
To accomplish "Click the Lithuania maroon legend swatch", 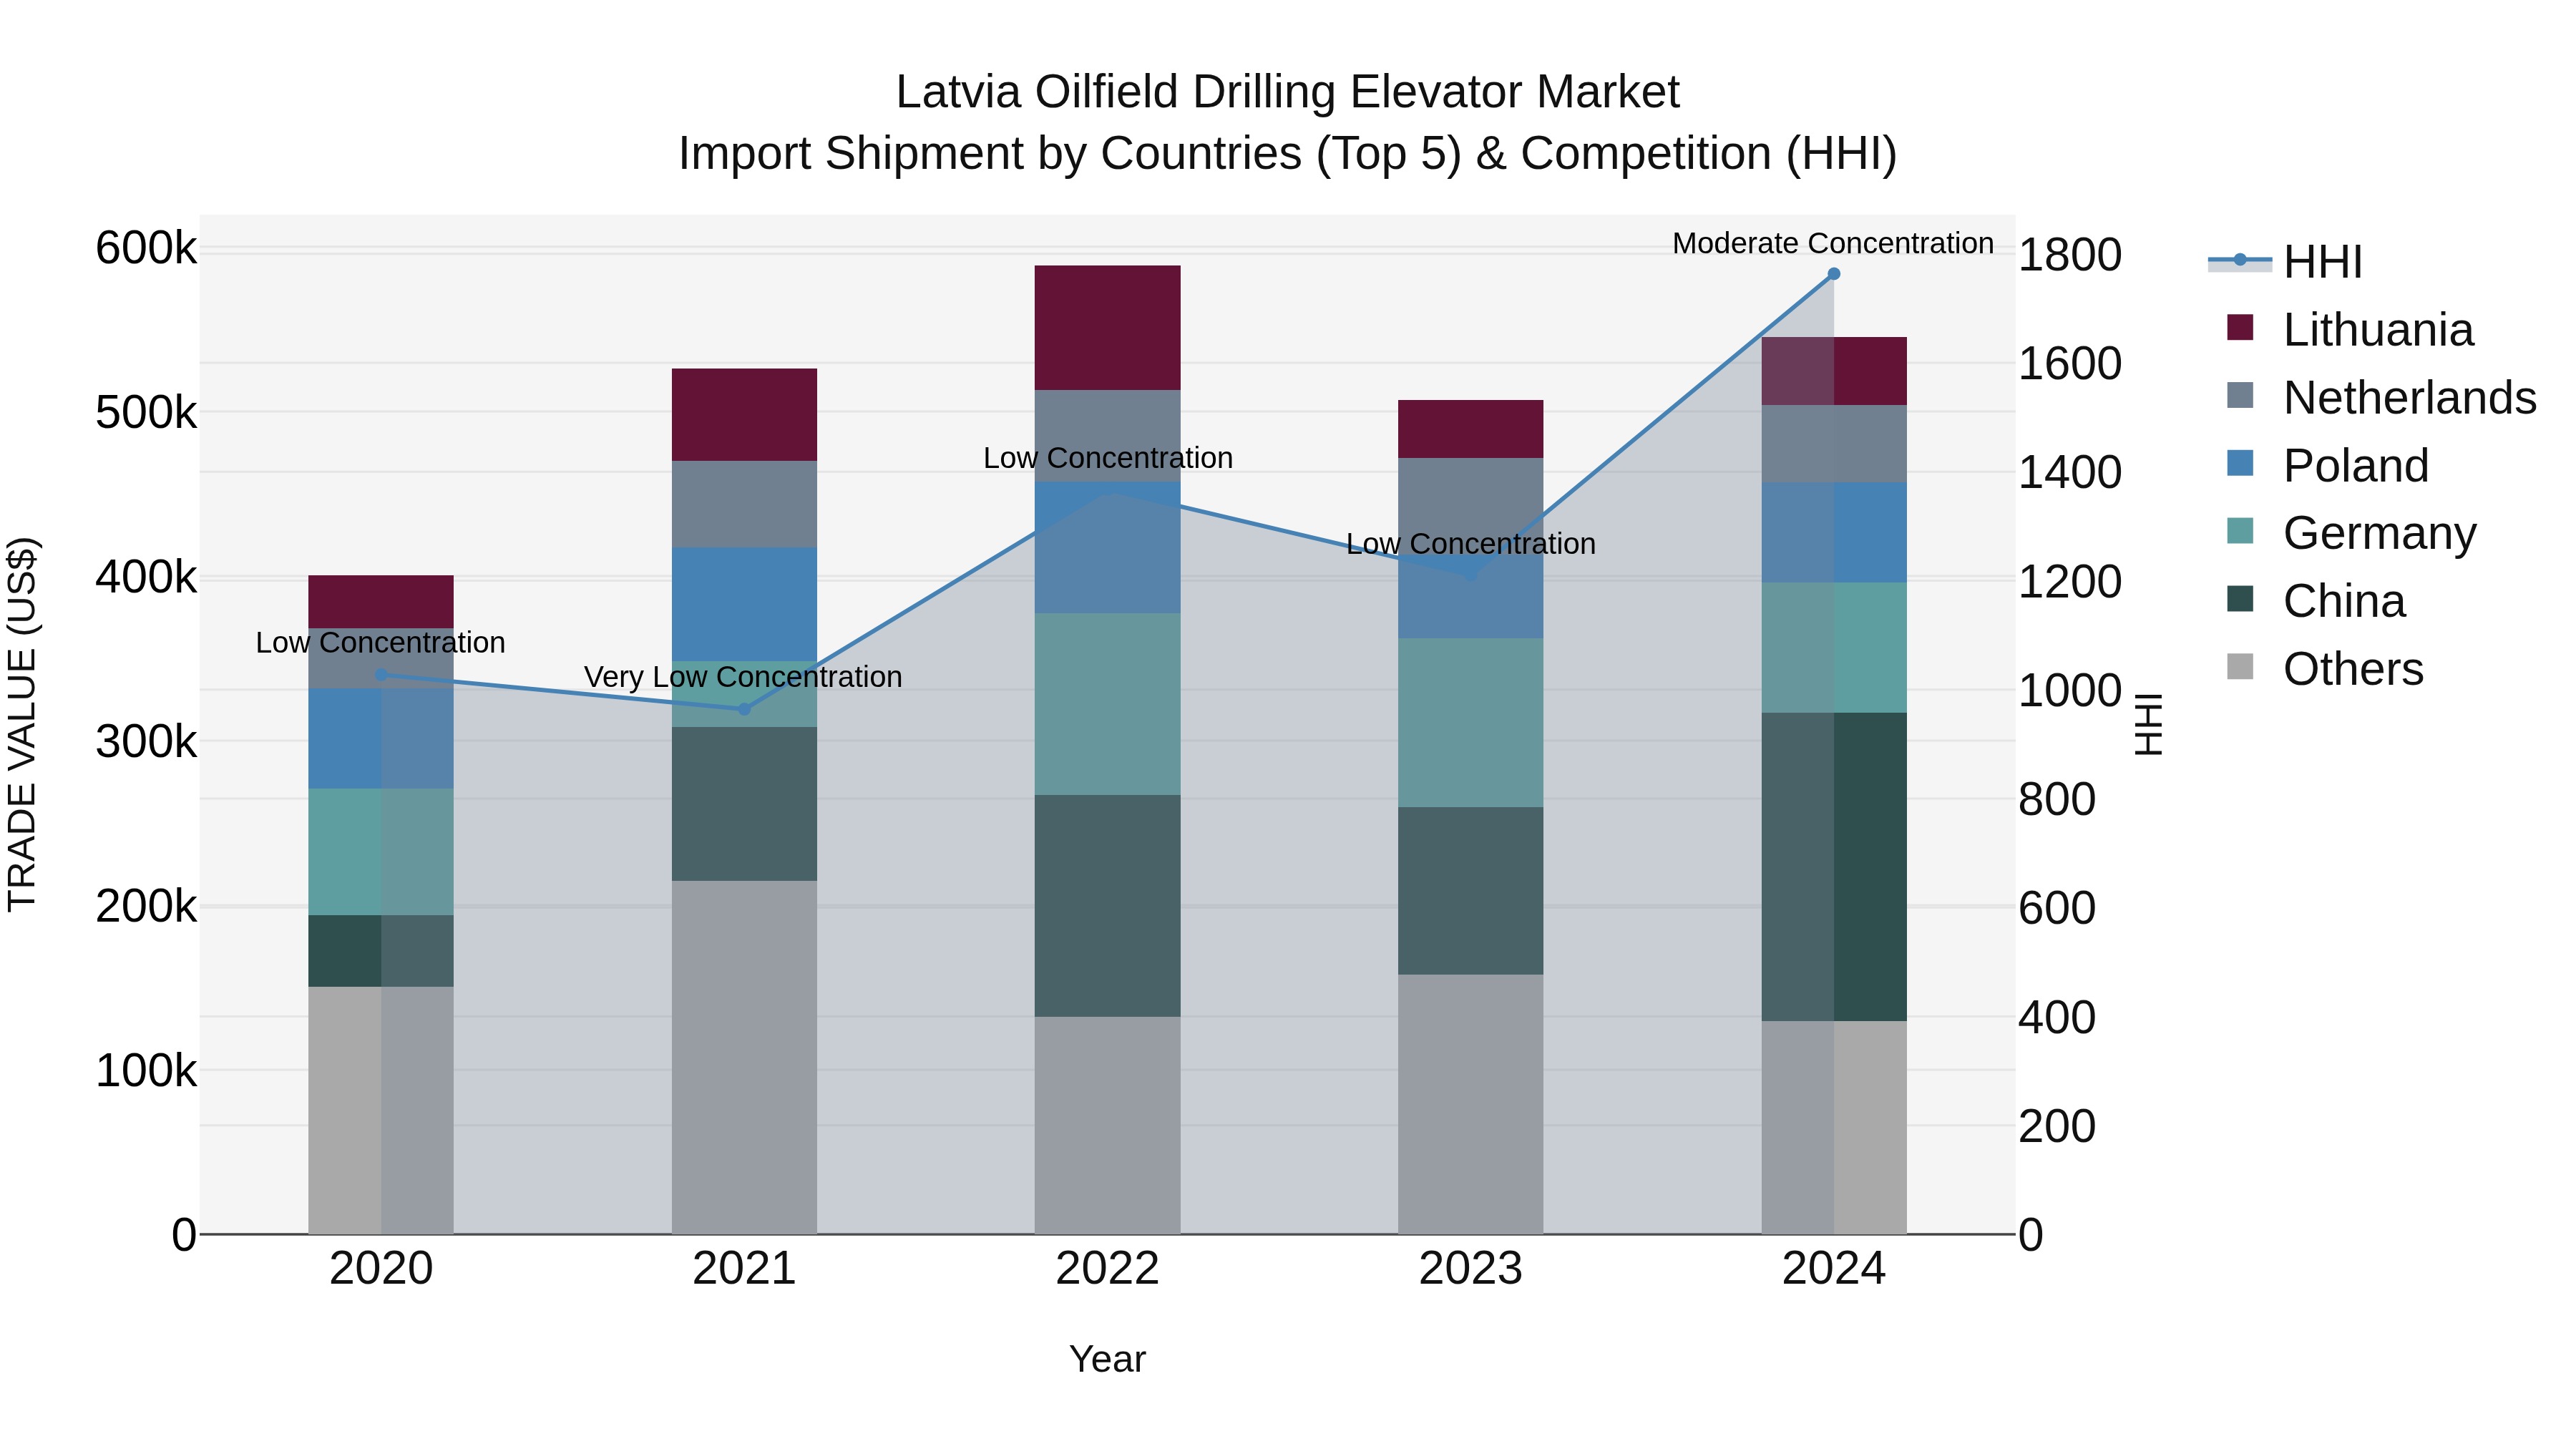I will click(x=2240, y=328).
